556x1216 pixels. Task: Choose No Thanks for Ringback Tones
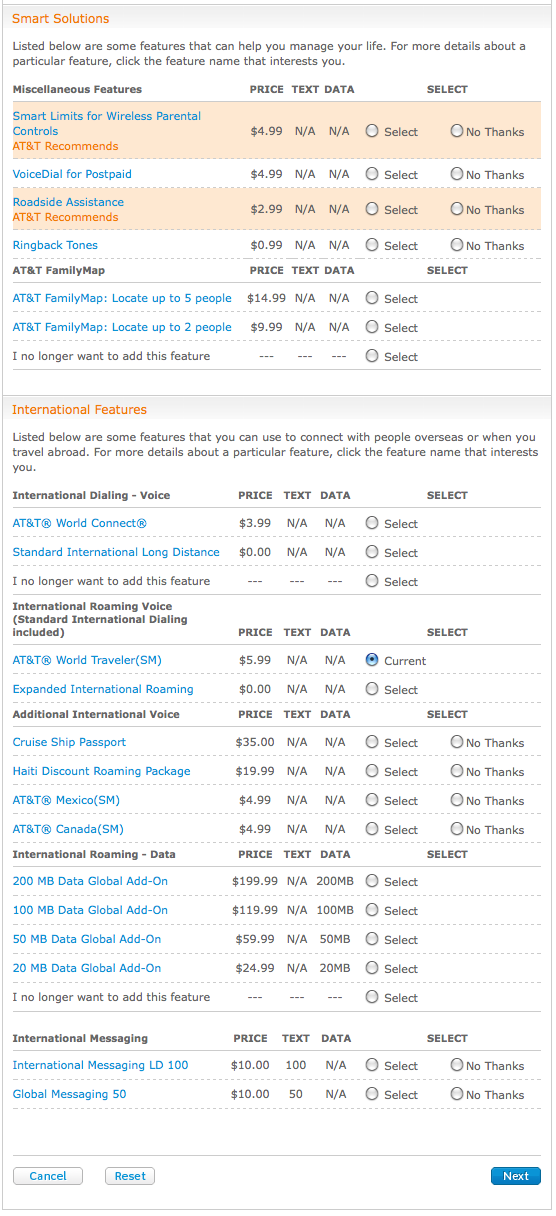tap(457, 245)
